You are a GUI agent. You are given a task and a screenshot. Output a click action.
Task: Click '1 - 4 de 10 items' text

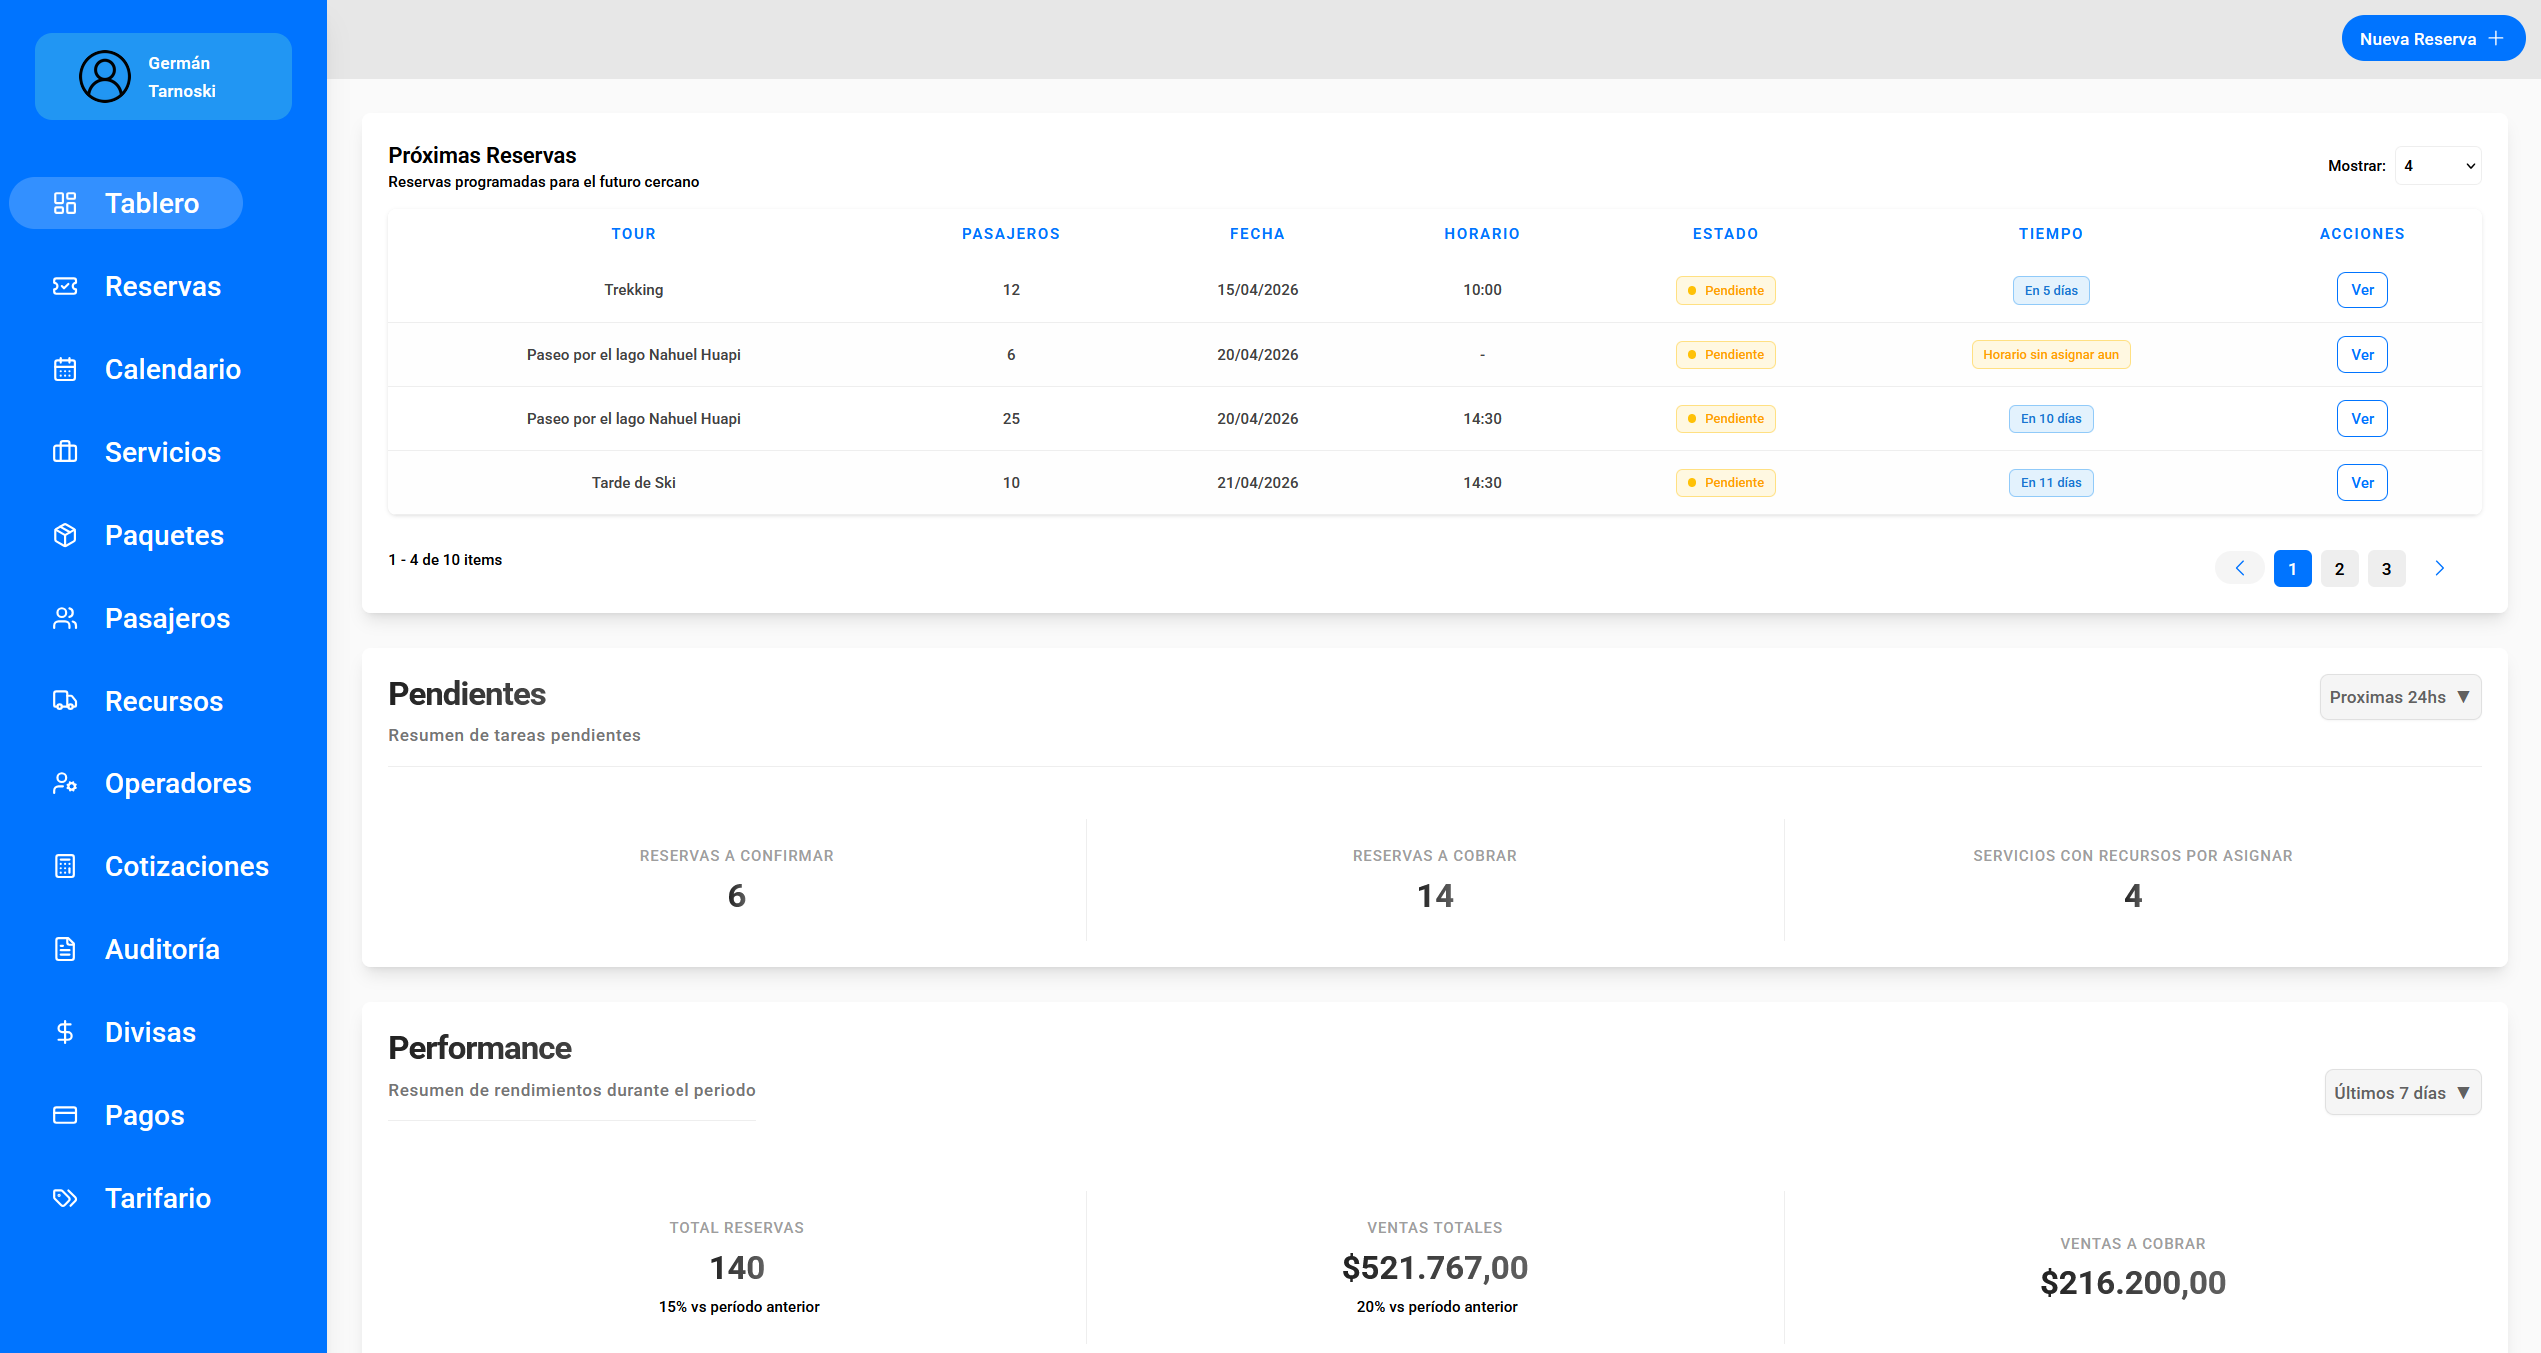(x=445, y=559)
